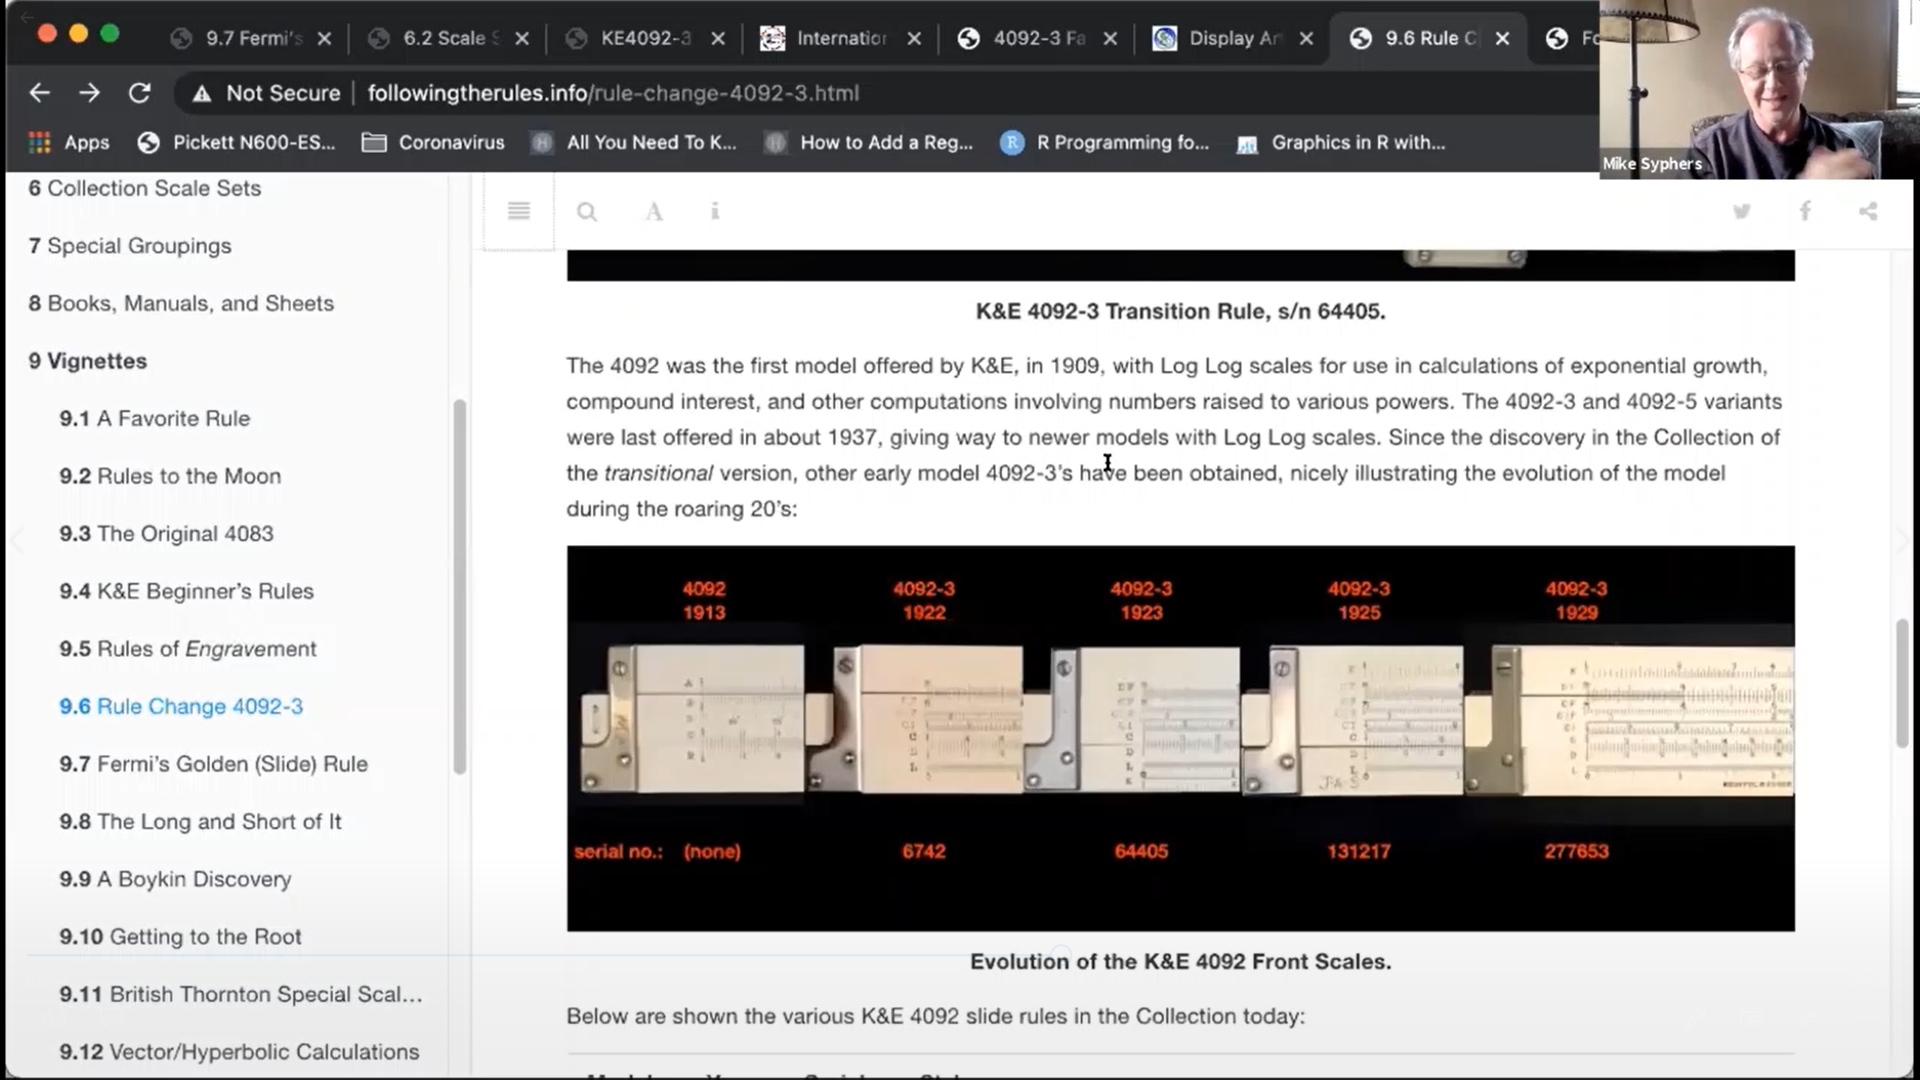
Task: Open the Pickett N600-ES bookmark
Action: click(x=237, y=142)
